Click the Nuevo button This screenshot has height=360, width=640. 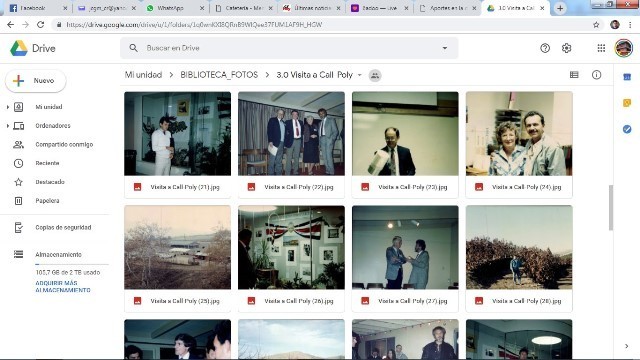(x=36, y=81)
